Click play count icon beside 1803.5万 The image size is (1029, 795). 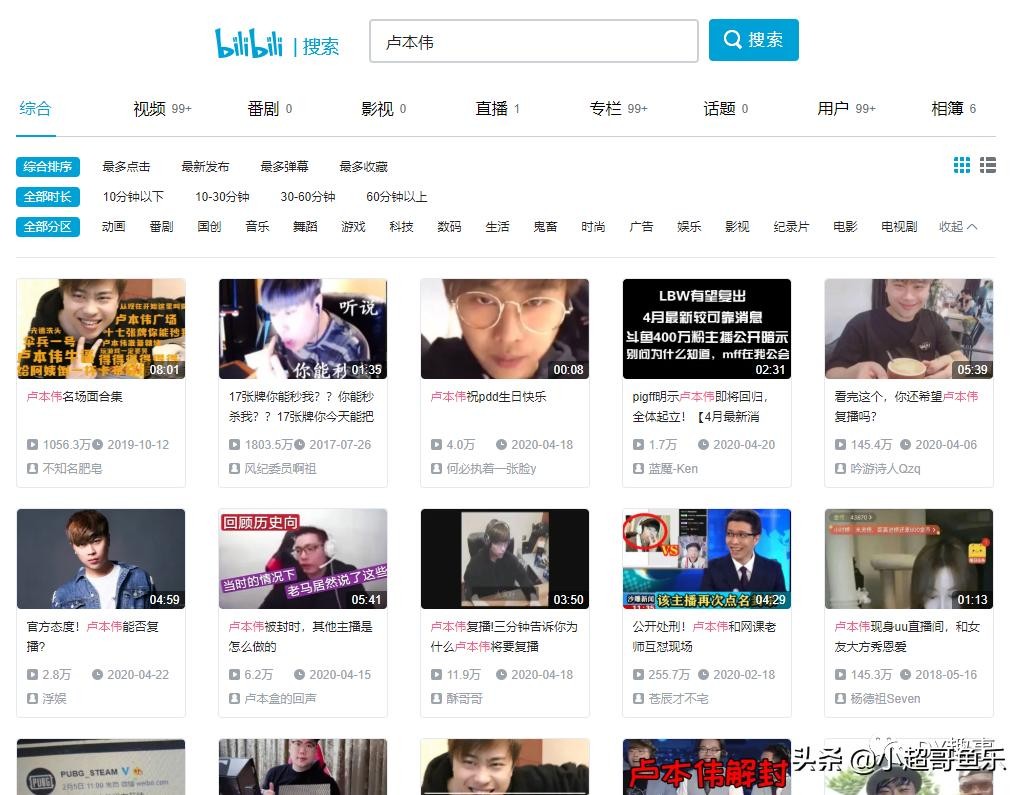[234, 444]
